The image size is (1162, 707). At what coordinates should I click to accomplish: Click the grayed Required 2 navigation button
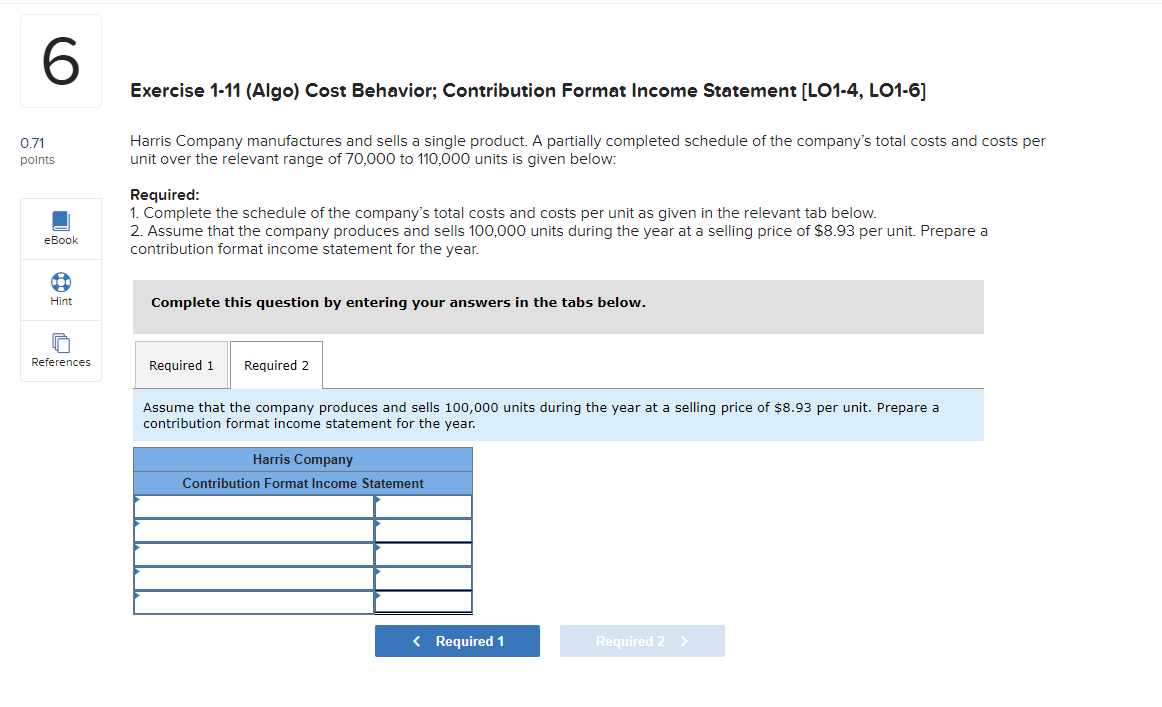(x=642, y=641)
